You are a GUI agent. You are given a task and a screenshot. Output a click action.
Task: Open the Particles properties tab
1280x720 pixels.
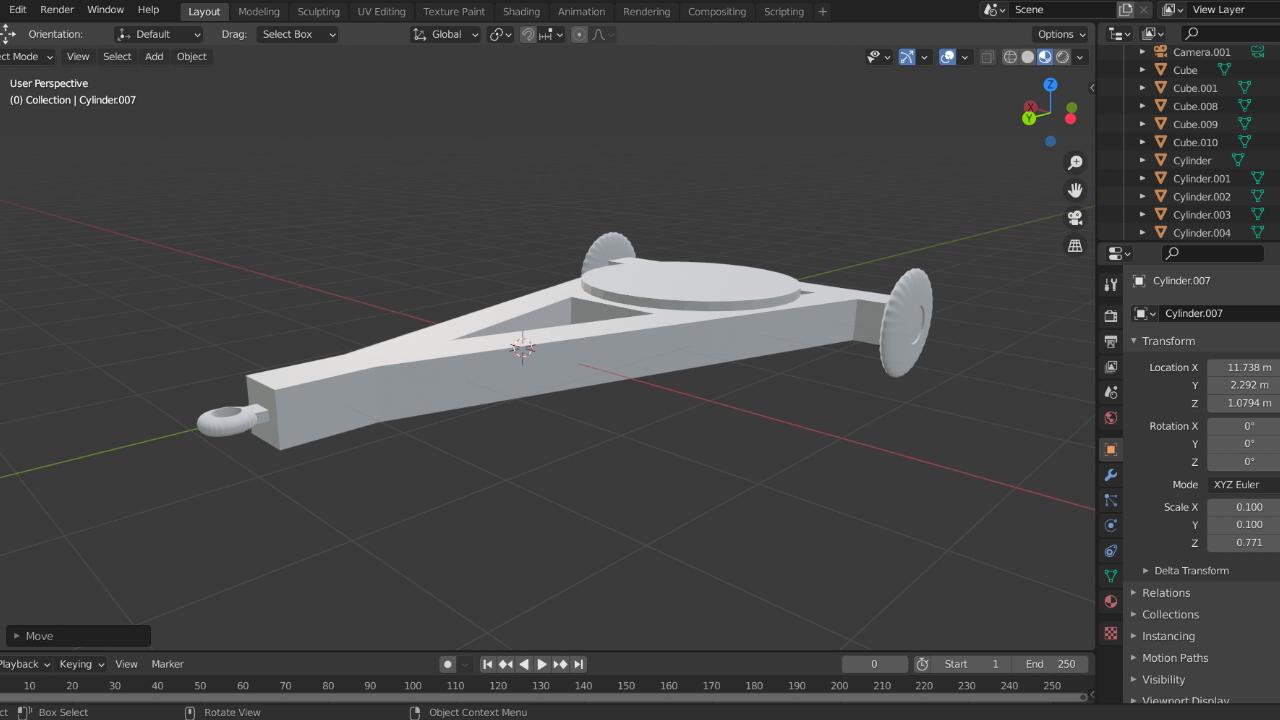pyautogui.click(x=1110, y=500)
